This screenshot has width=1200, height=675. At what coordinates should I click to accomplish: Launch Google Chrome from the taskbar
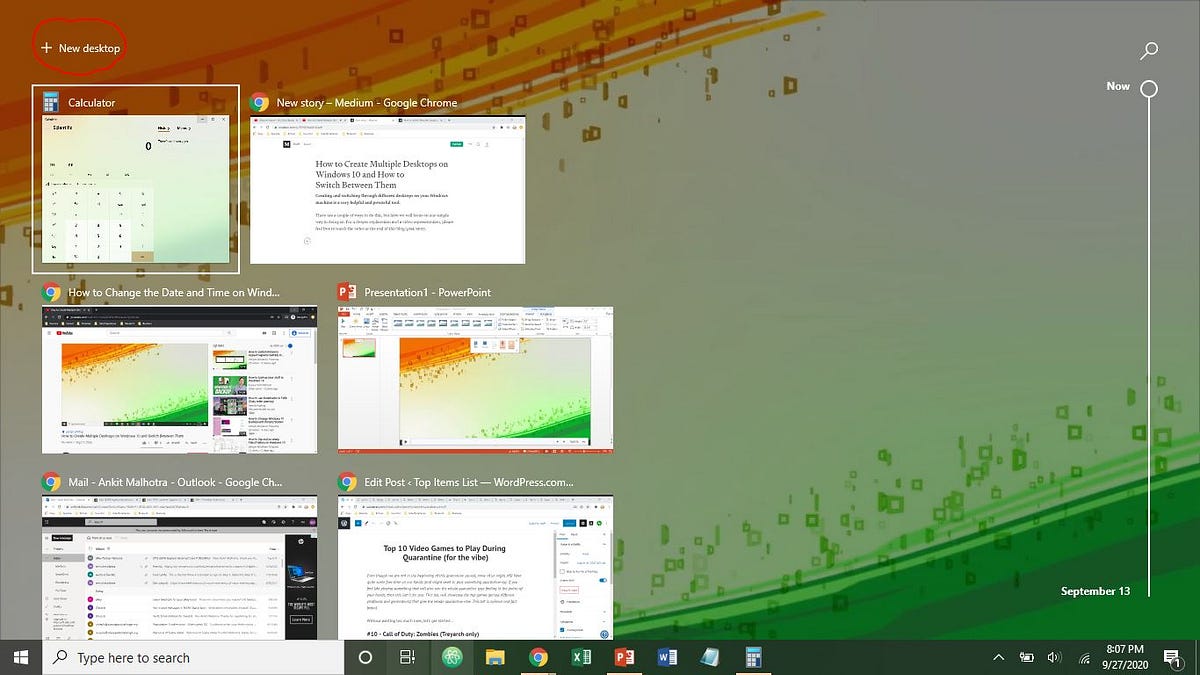click(539, 657)
